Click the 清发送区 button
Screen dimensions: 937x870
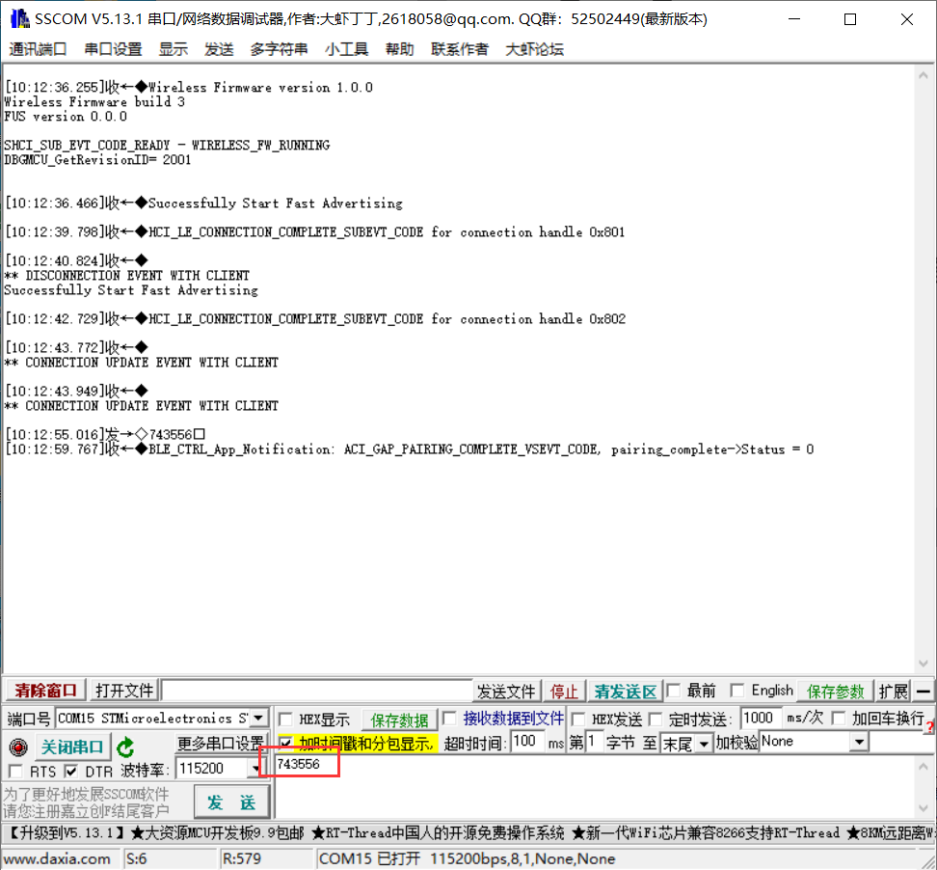(x=625, y=691)
